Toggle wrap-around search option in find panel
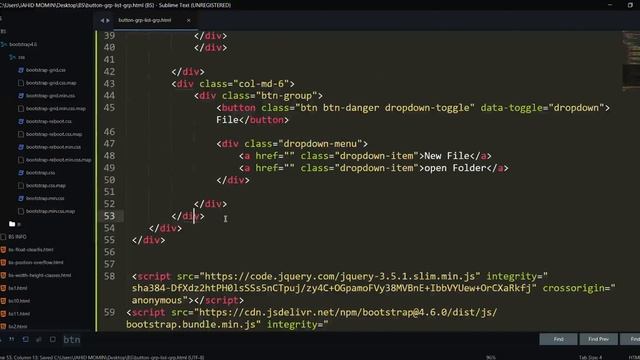This screenshot has height=360, width=640. click(25, 339)
